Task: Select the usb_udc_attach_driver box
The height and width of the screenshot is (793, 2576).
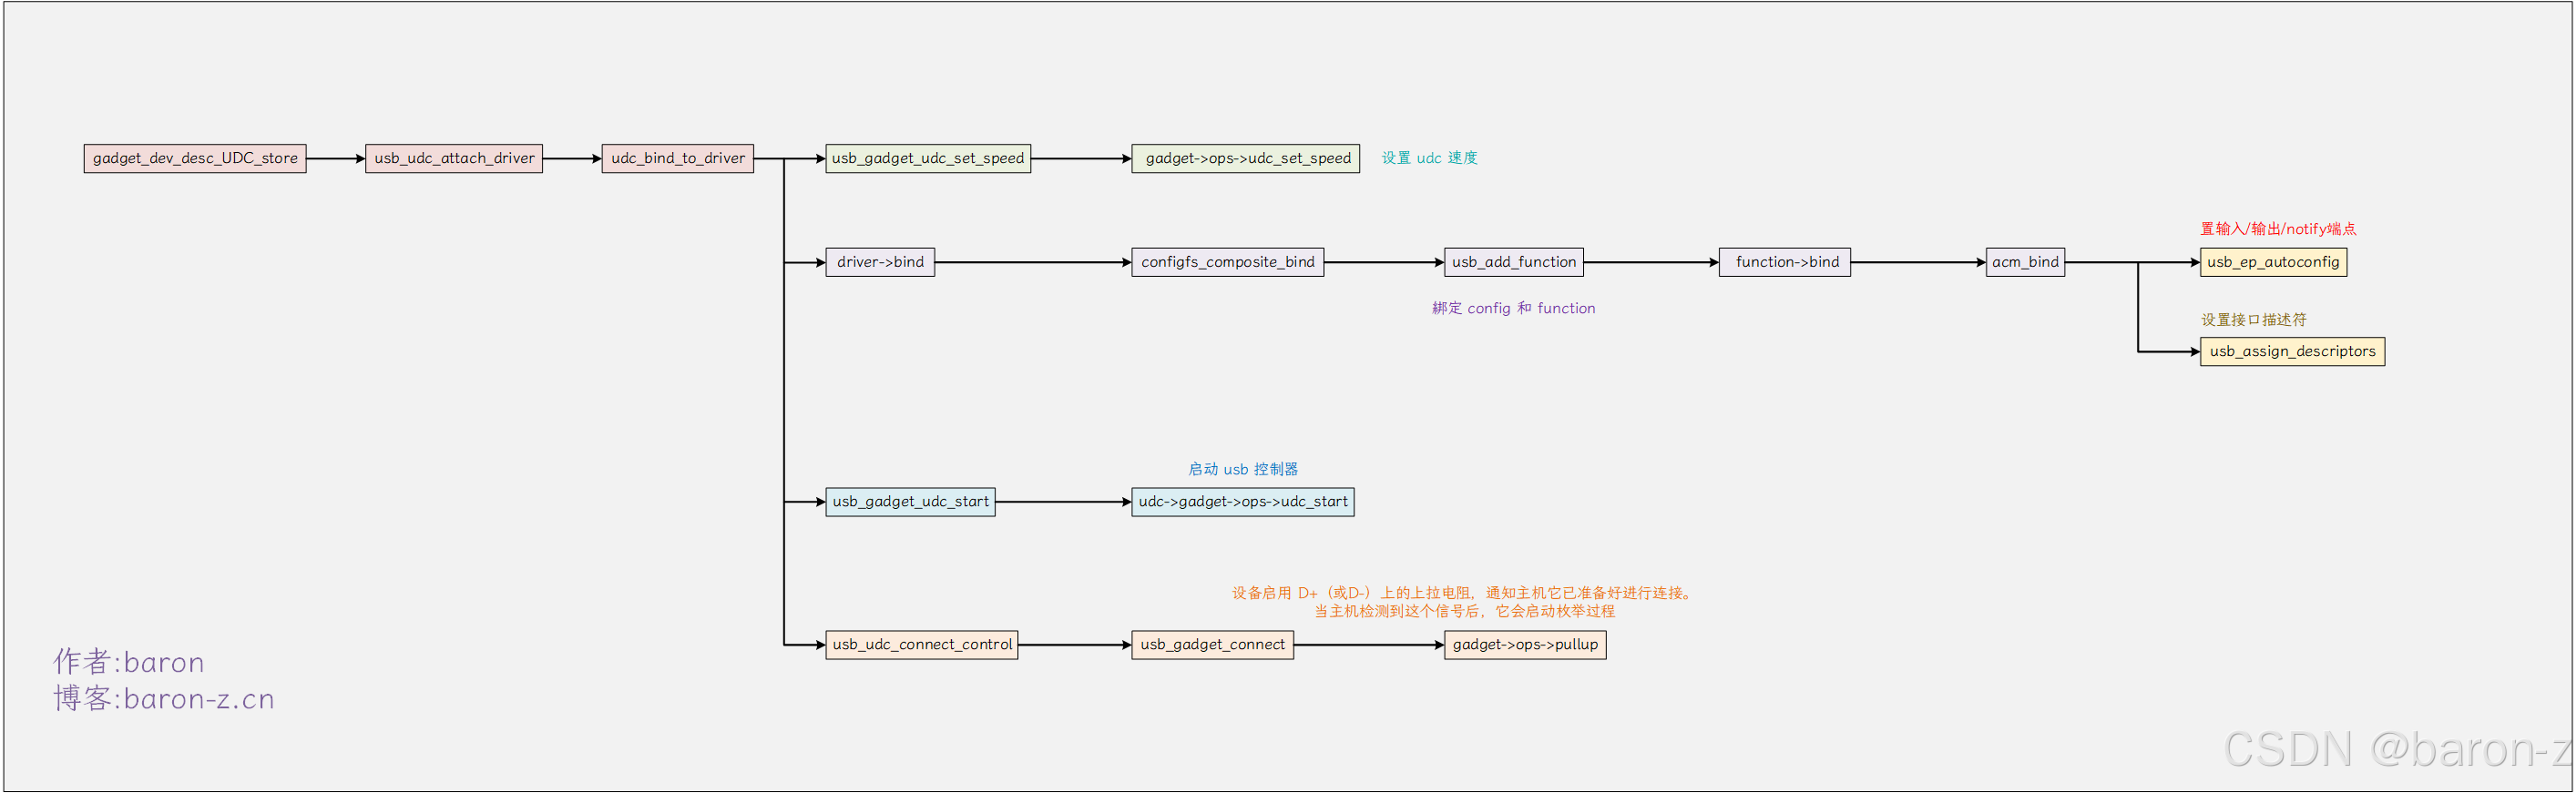Action: click(454, 158)
